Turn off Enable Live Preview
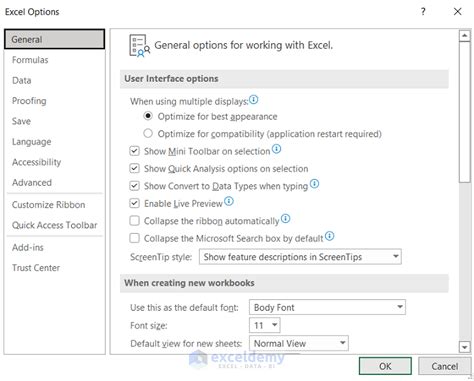The width and height of the screenshot is (474, 381). pos(134,203)
